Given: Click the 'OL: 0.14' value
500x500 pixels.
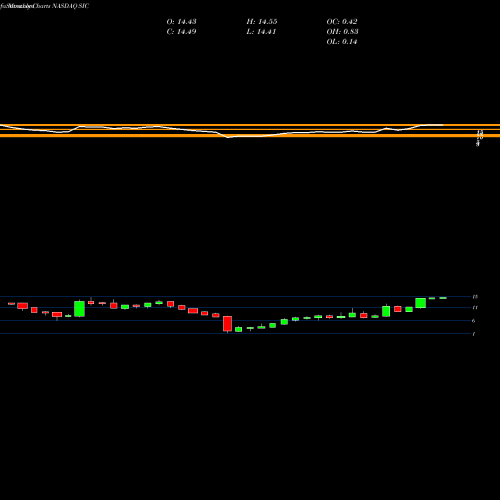Looking at the screenshot, I should (x=342, y=42).
